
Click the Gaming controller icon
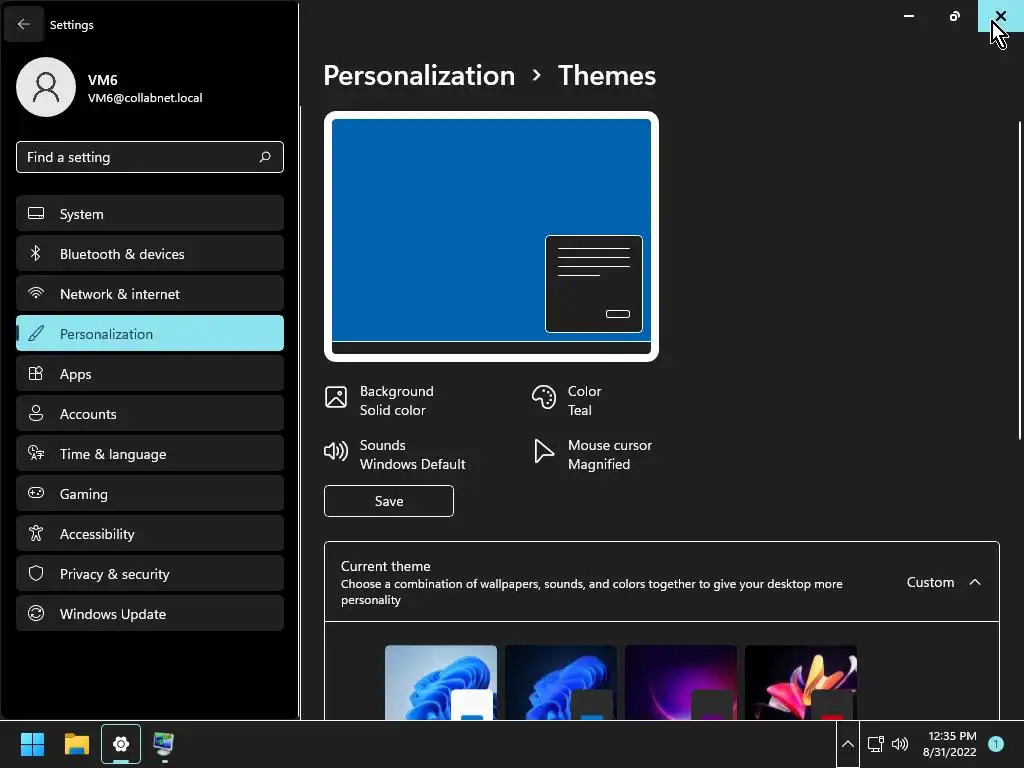[36, 493]
